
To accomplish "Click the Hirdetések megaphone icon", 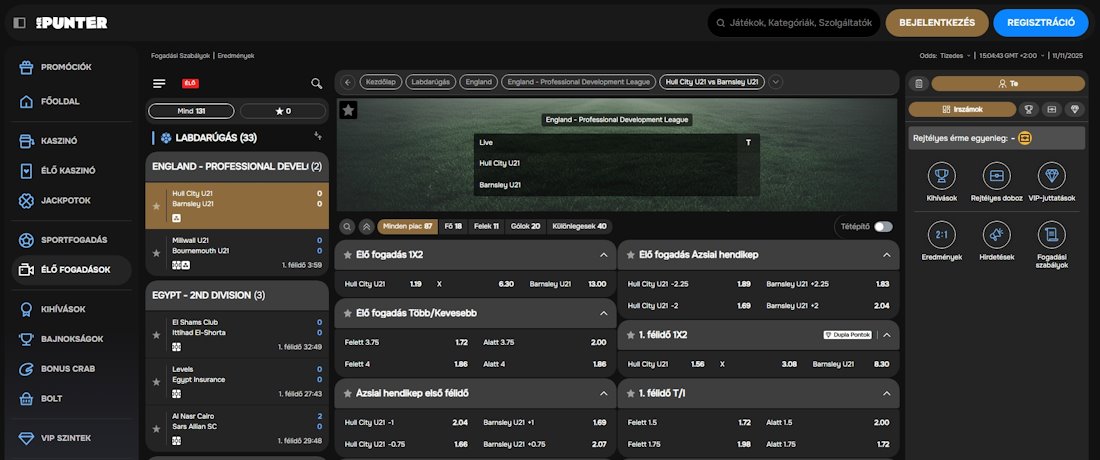I will tap(996, 234).
